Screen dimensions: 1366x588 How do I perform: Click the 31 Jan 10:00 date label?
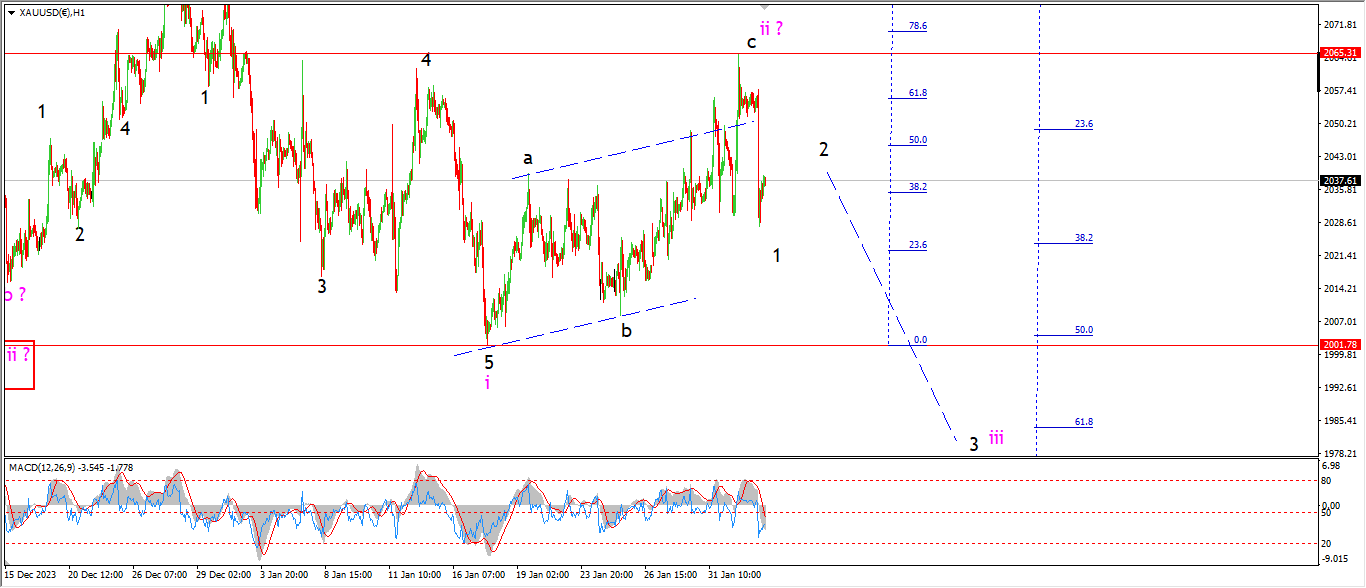(735, 575)
